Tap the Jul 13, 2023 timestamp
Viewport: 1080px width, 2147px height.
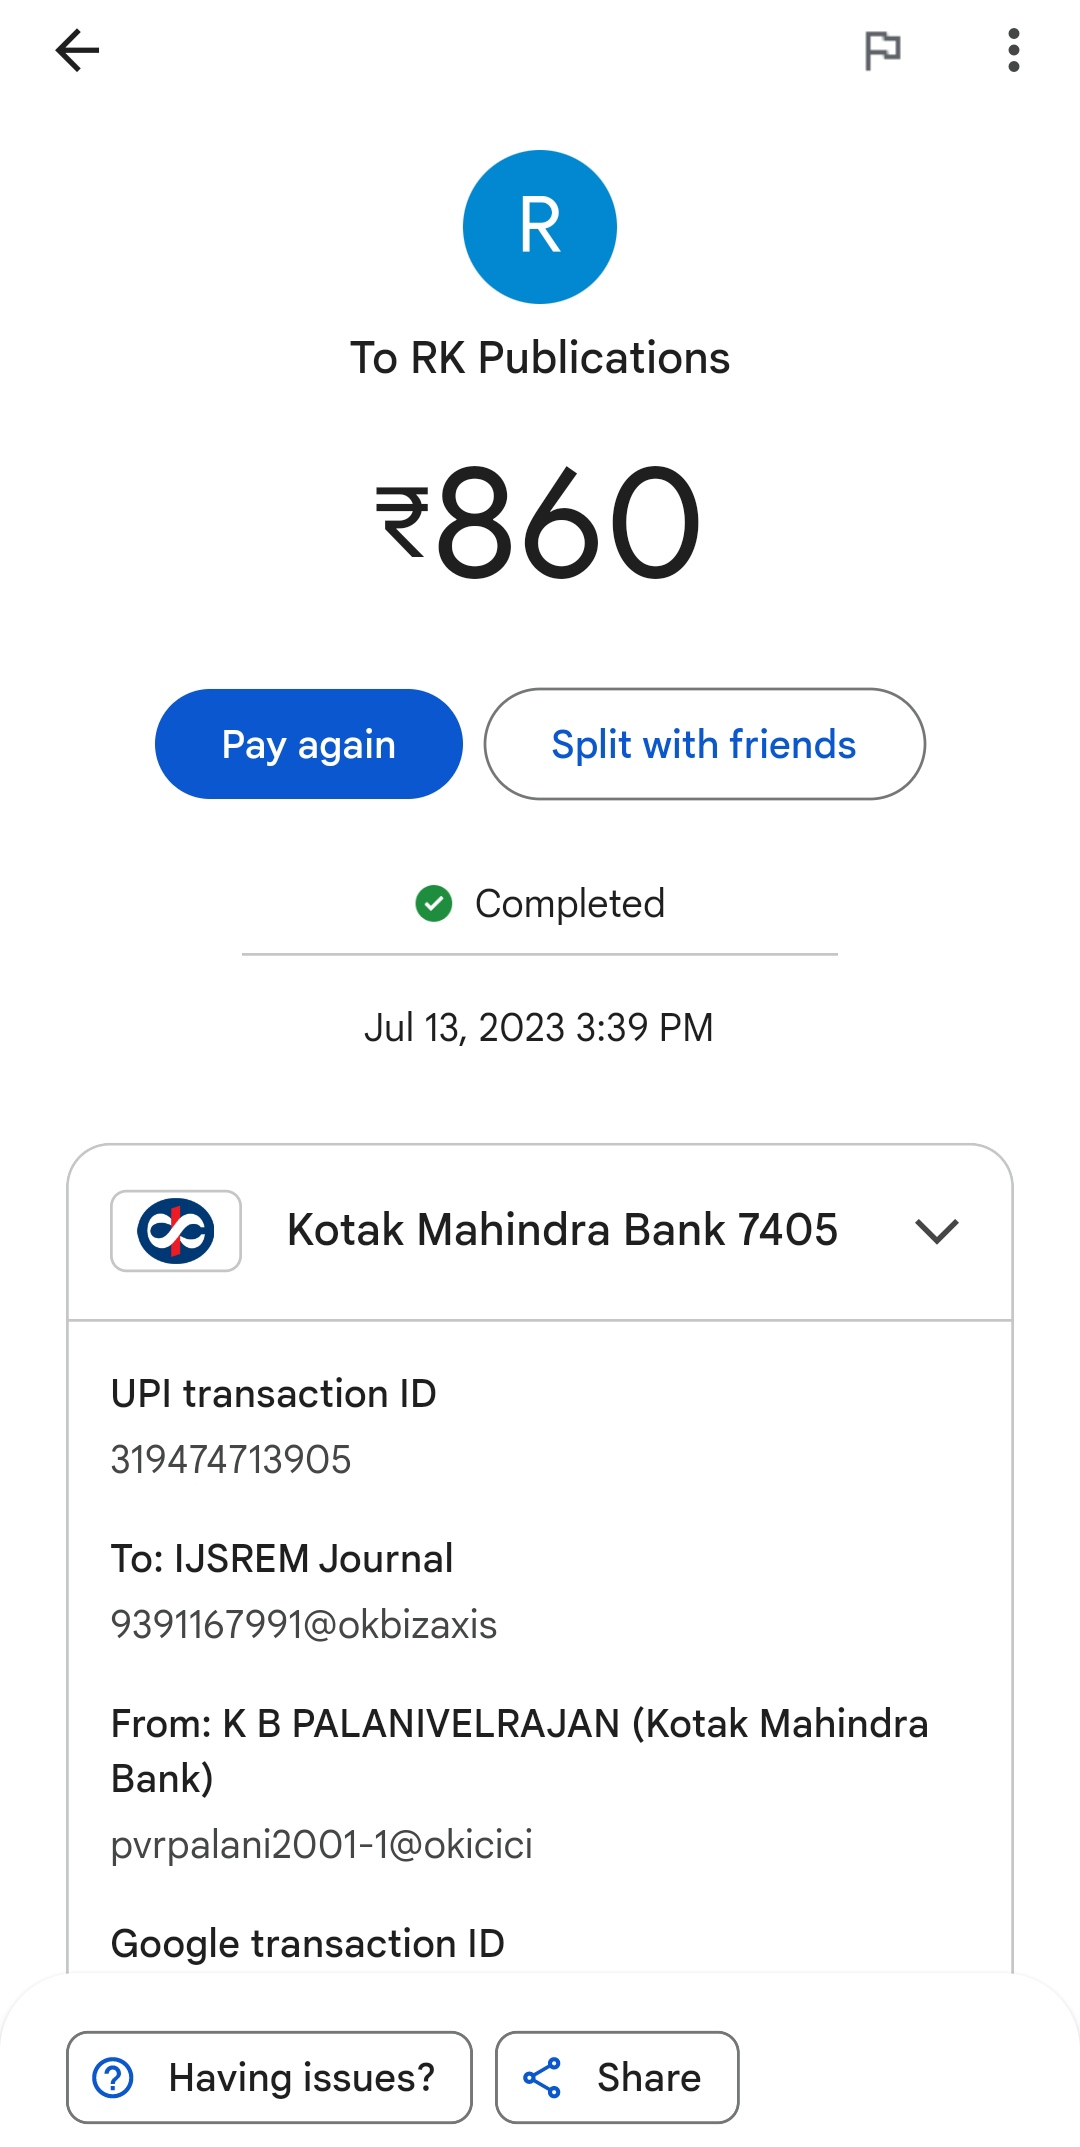tap(539, 1027)
